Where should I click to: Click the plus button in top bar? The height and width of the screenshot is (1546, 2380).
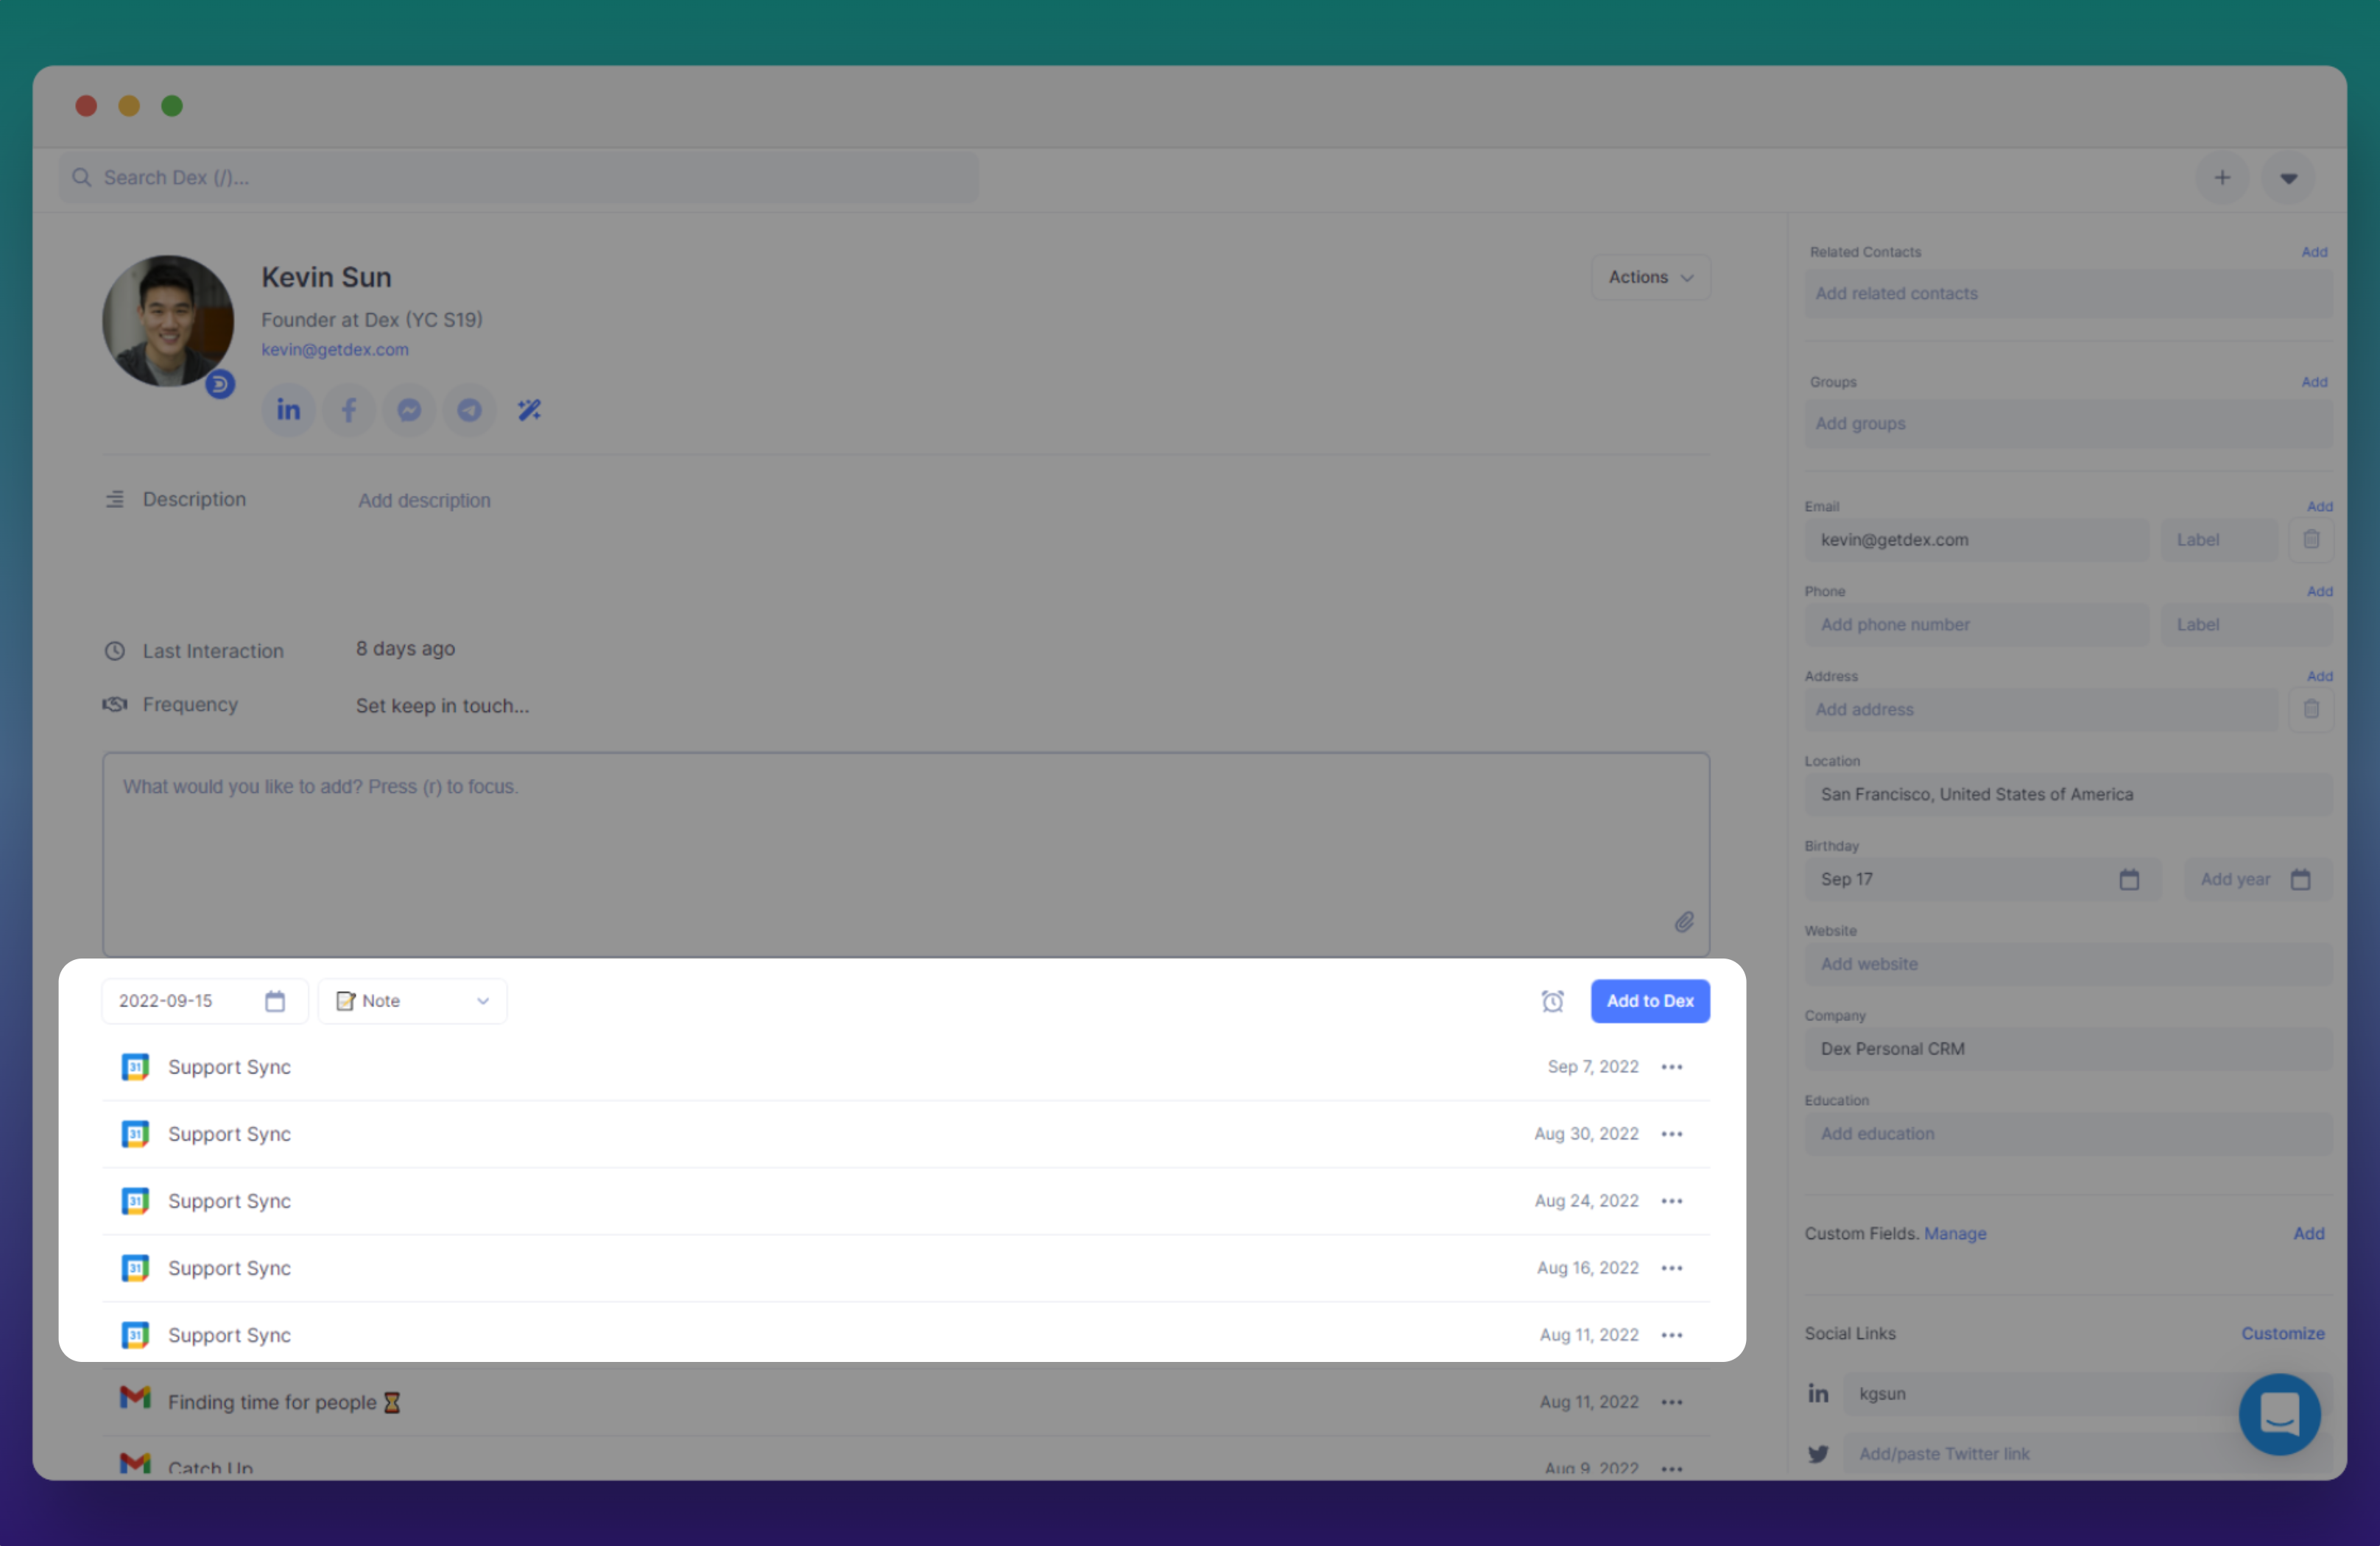coord(2222,178)
